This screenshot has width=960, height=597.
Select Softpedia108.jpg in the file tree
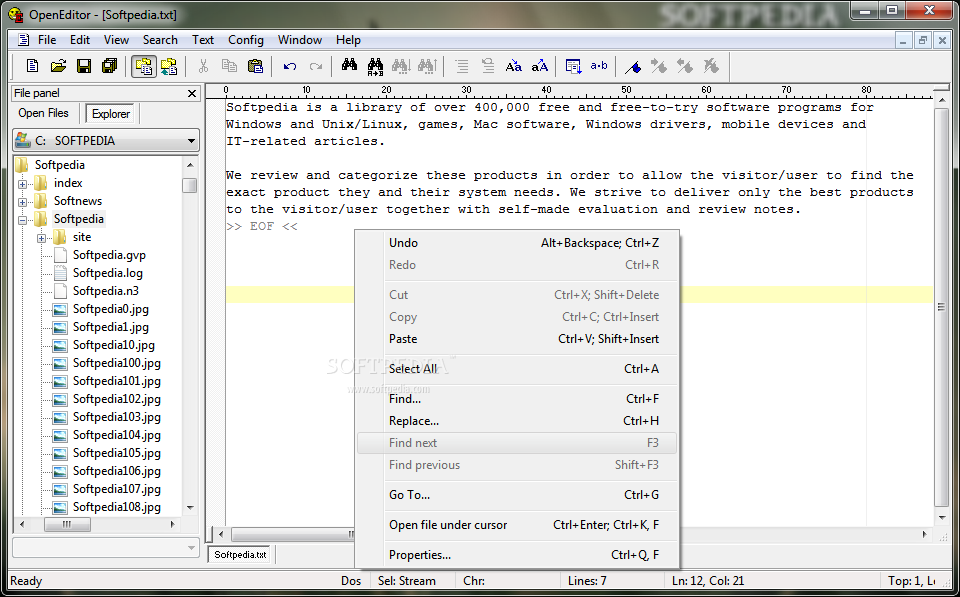tap(116, 507)
